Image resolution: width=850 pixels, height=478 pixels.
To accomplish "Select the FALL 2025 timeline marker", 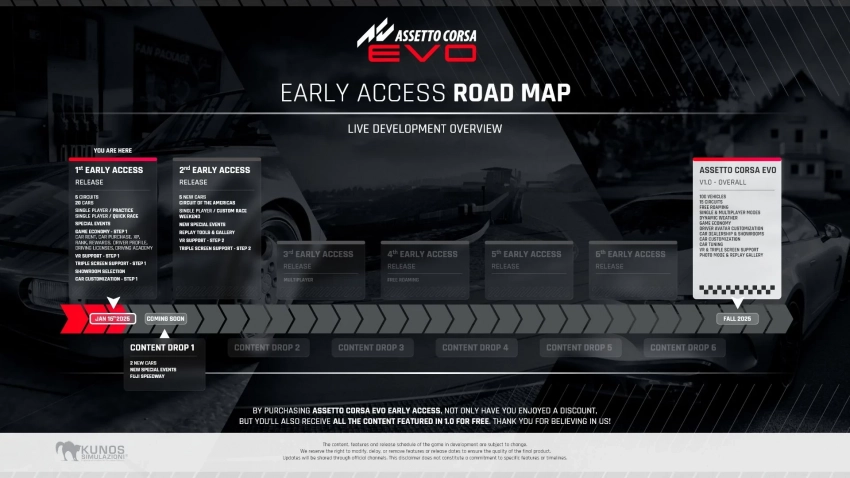I will click(x=738, y=319).
